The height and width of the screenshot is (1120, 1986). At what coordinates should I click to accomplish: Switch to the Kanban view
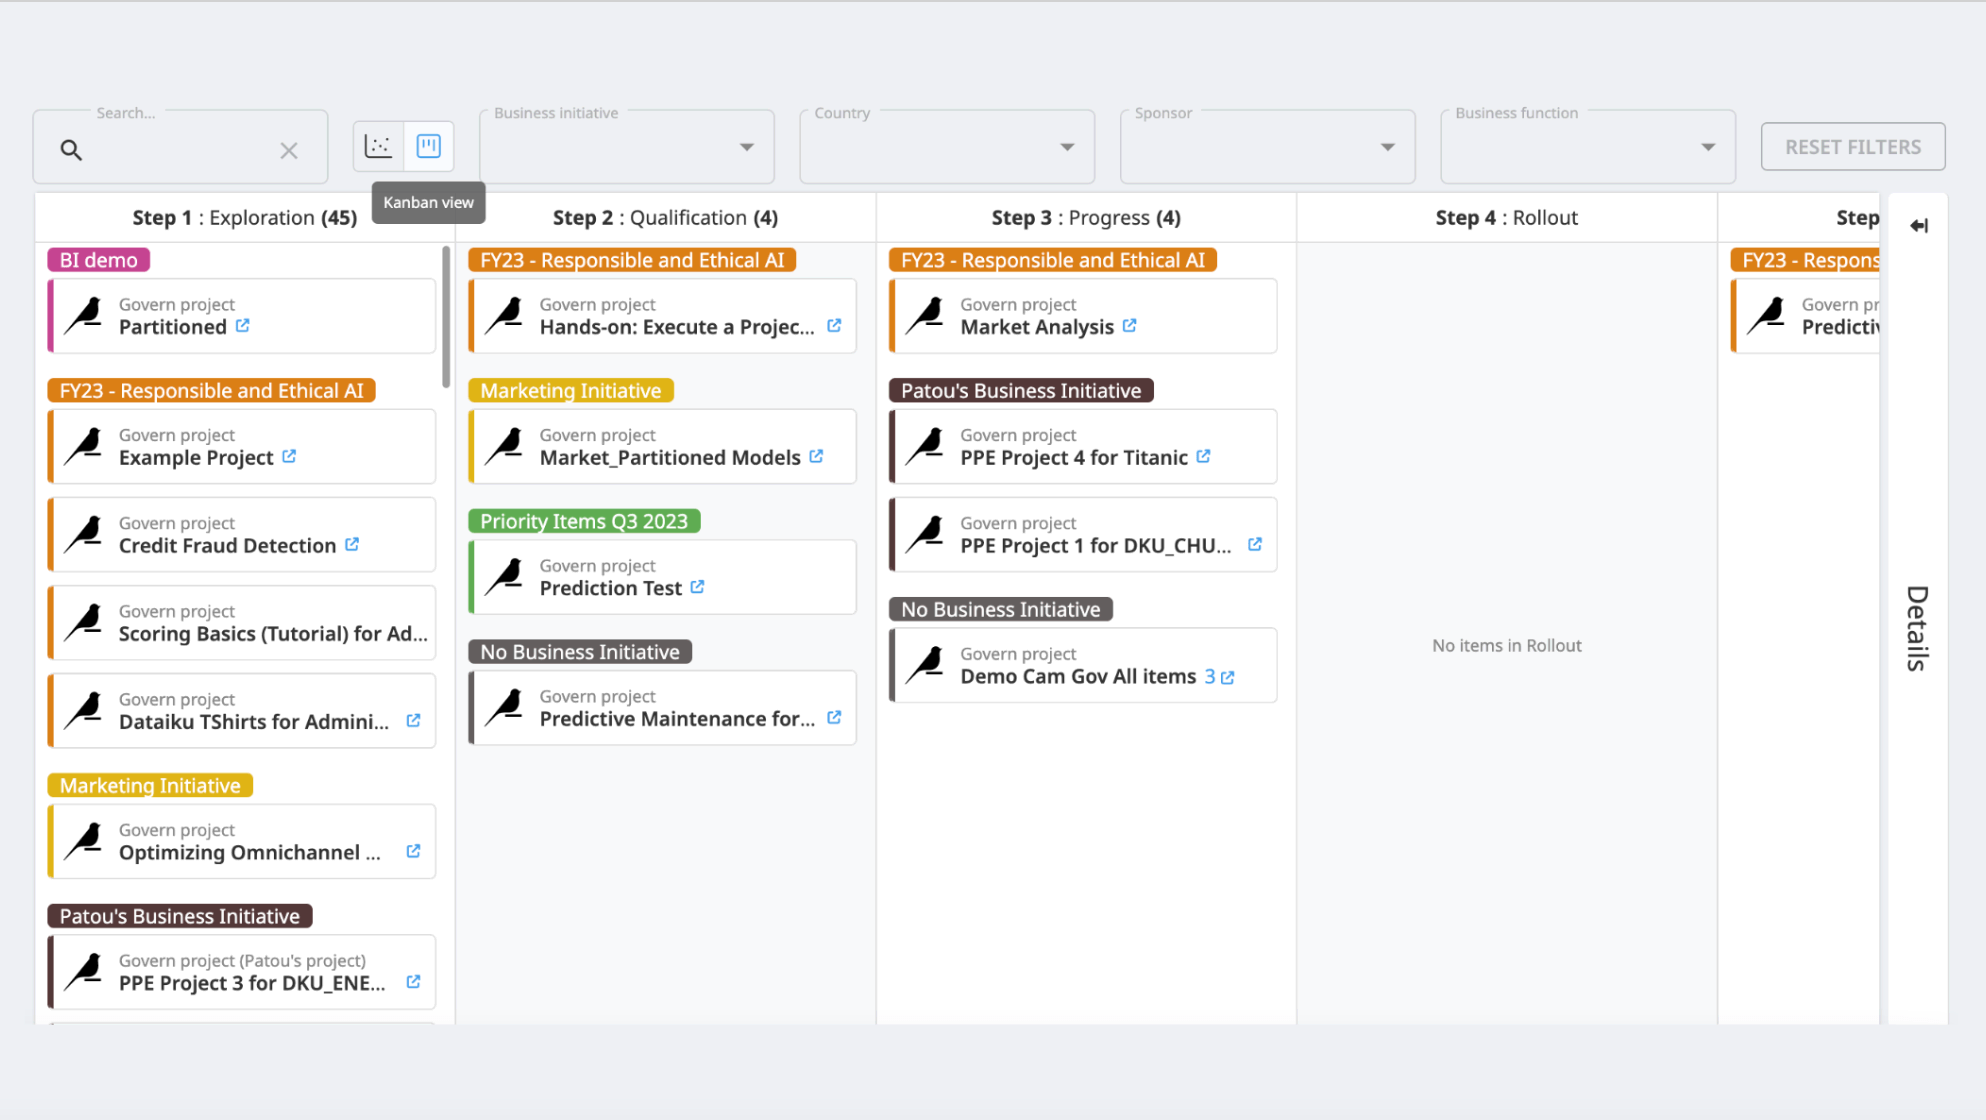429,146
